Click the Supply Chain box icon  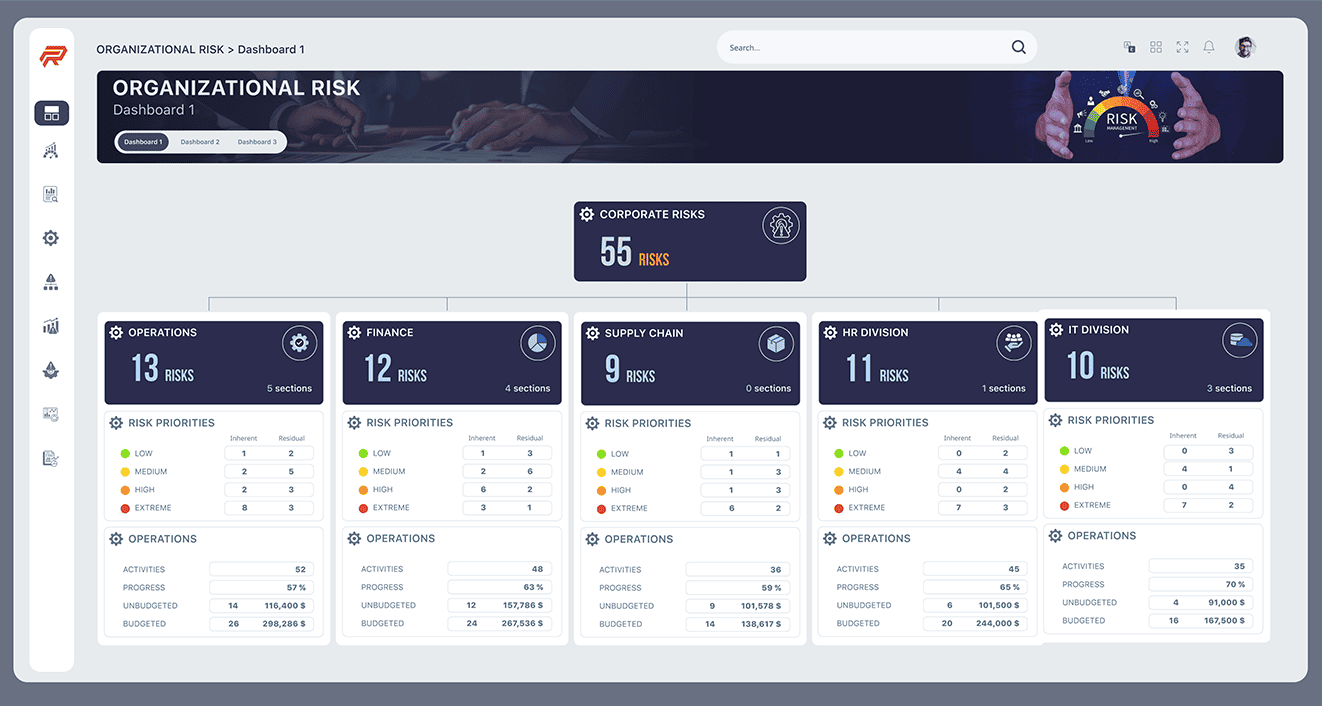776,344
